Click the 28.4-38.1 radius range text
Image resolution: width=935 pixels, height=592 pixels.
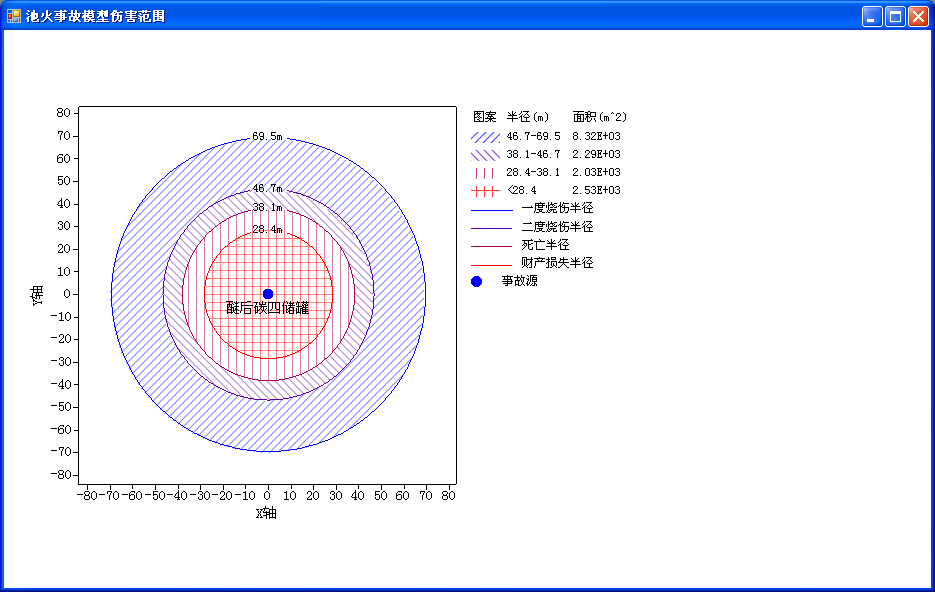[x=533, y=172]
